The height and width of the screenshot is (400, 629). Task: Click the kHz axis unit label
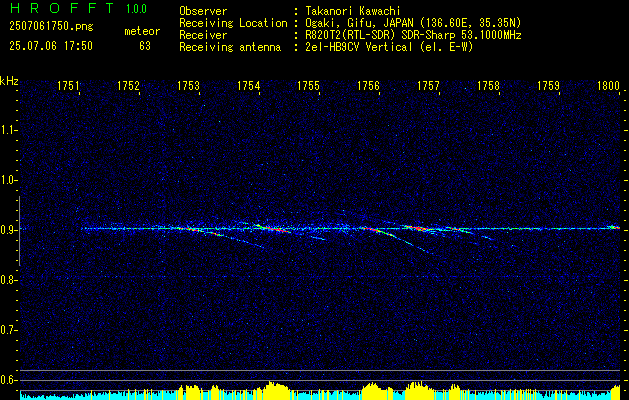[x=9, y=81]
